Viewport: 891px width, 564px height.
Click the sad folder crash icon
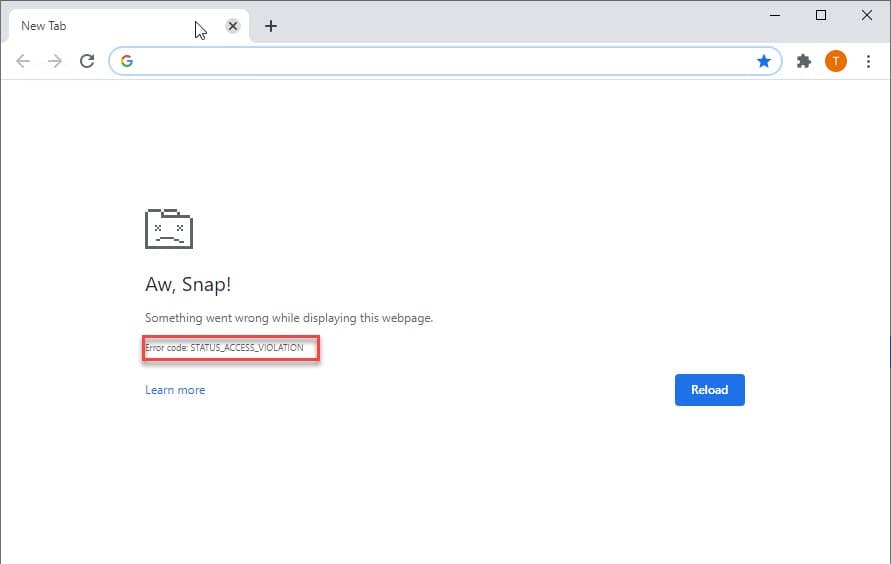point(169,229)
